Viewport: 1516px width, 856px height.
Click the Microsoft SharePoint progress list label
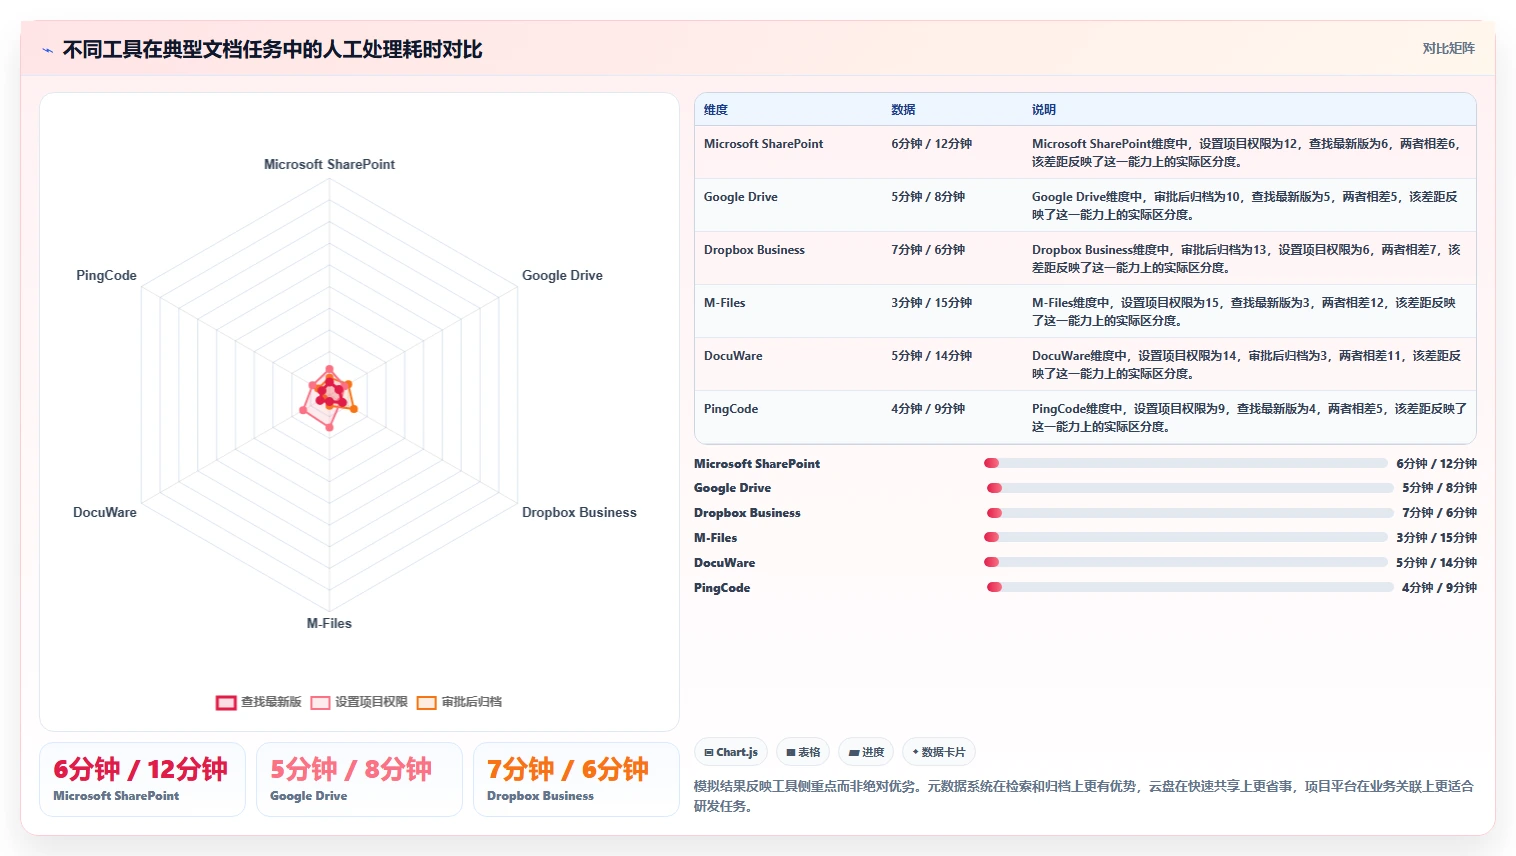click(757, 464)
